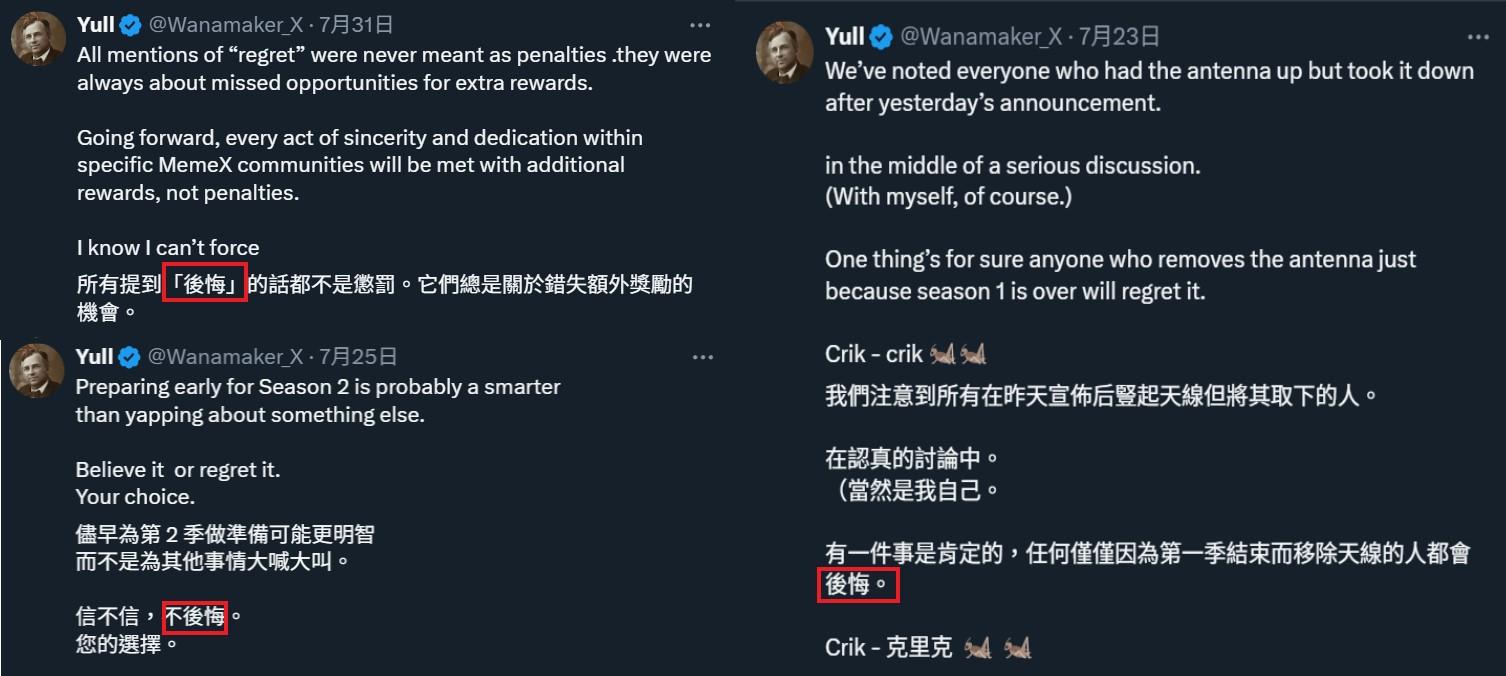
Task: Click the Yull display name on the 7月31日 tweet
Action: (95, 25)
